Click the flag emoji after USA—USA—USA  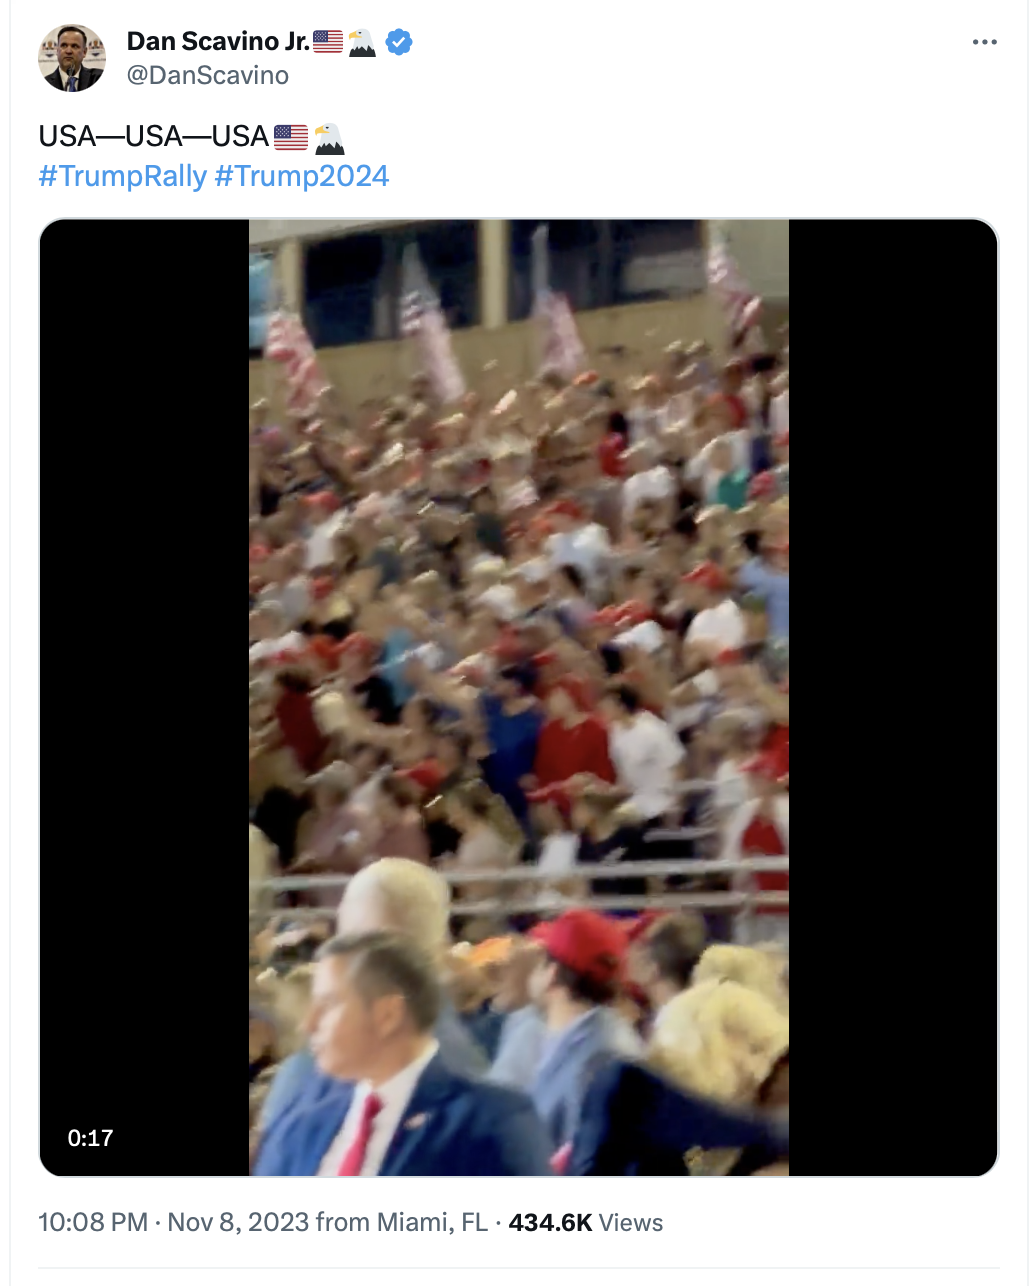pyautogui.click(x=291, y=137)
